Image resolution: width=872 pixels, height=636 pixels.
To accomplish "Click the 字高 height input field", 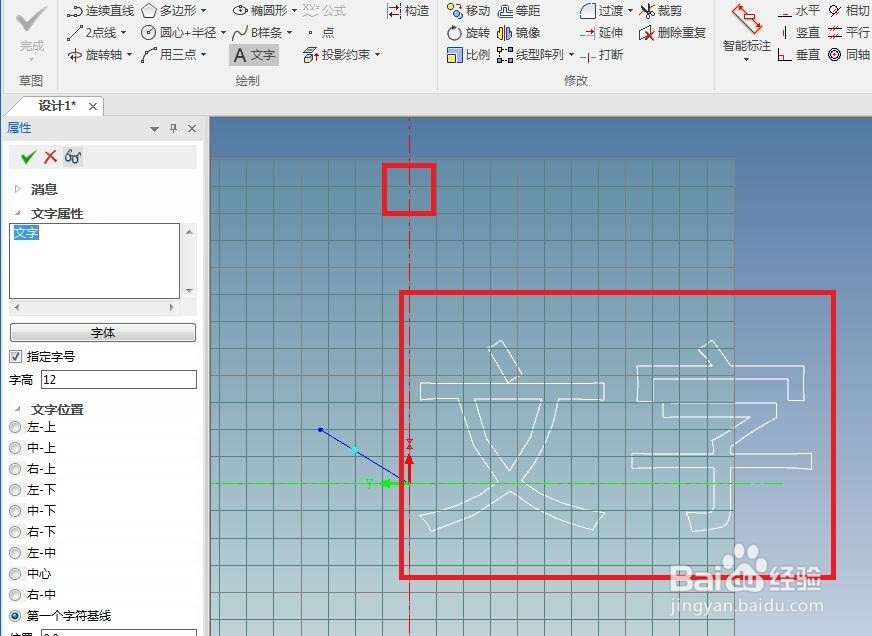I will (117, 379).
